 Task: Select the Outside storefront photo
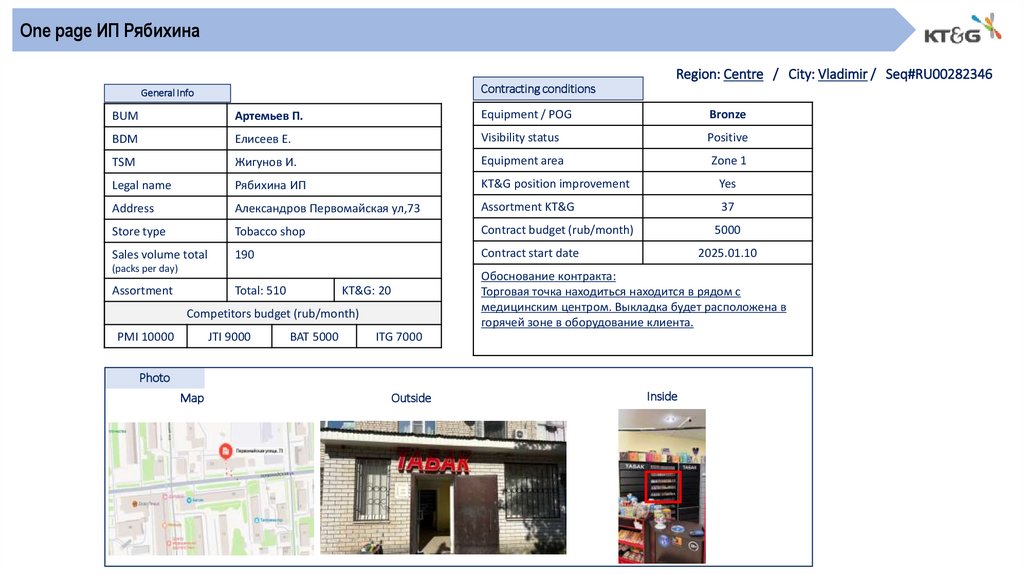click(x=443, y=487)
